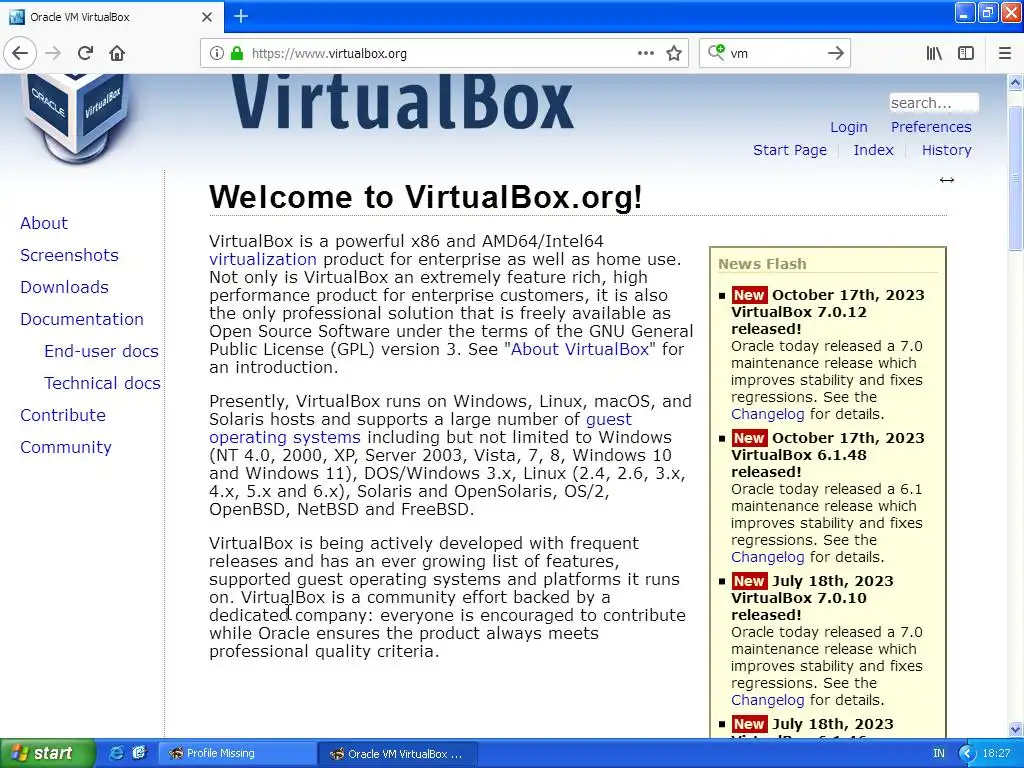
Task: Click the green padlock security icon
Action: 236,53
